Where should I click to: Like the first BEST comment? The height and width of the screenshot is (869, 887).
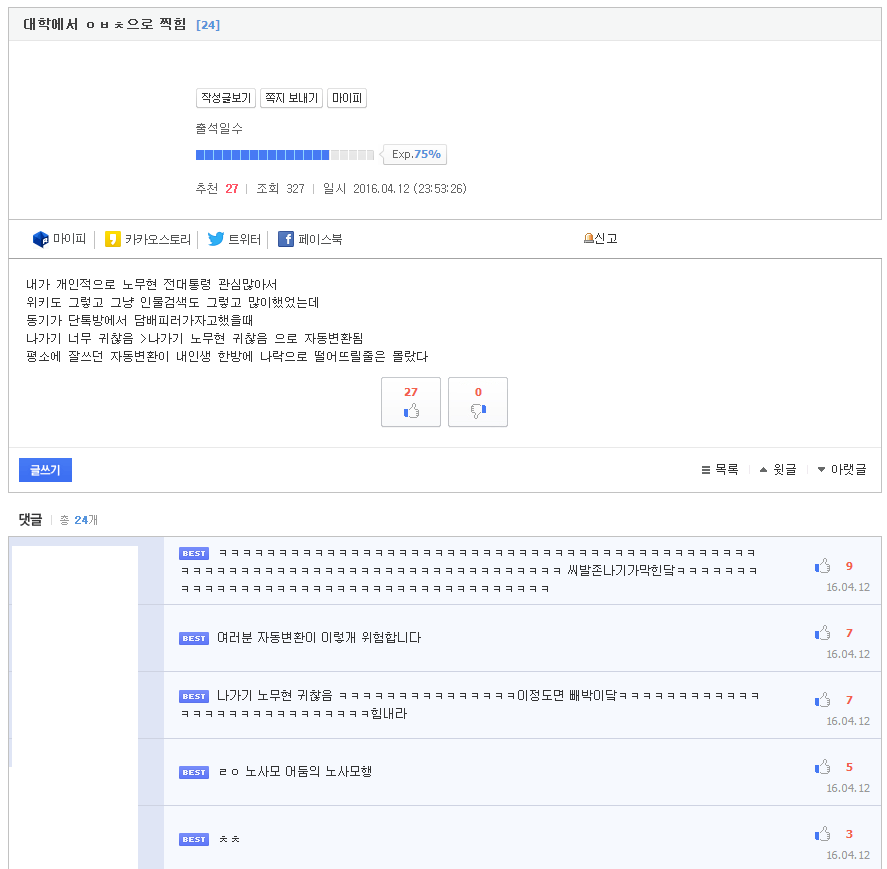(x=822, y=566)
